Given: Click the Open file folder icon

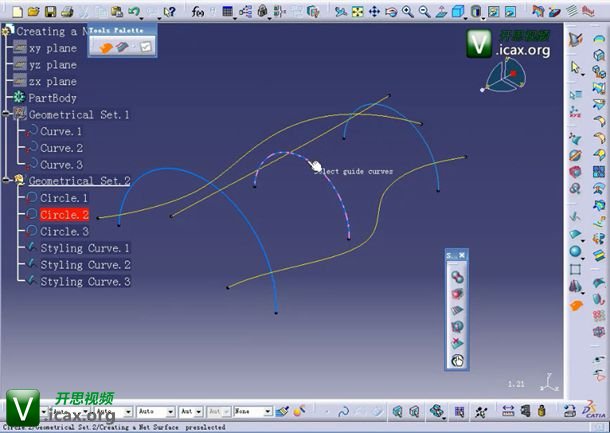Looking at the screenshot, I should pyautogui.click(x=33, y=11).
